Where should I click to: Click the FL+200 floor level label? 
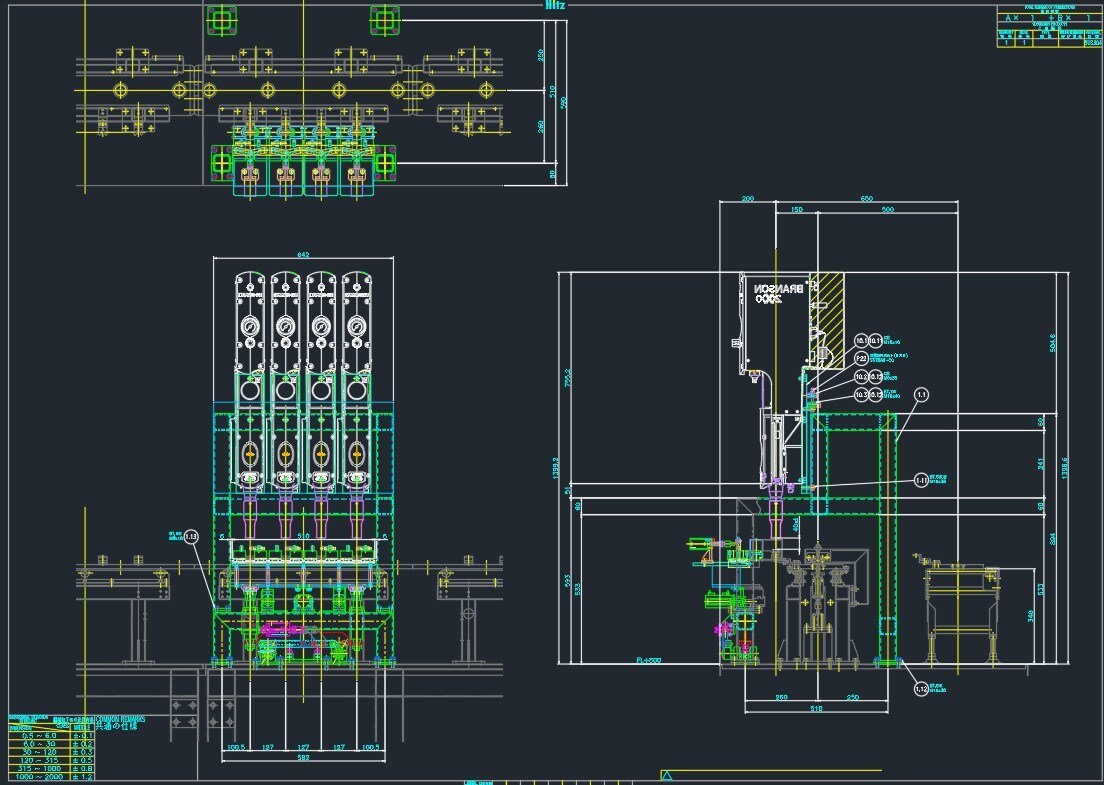648,660
